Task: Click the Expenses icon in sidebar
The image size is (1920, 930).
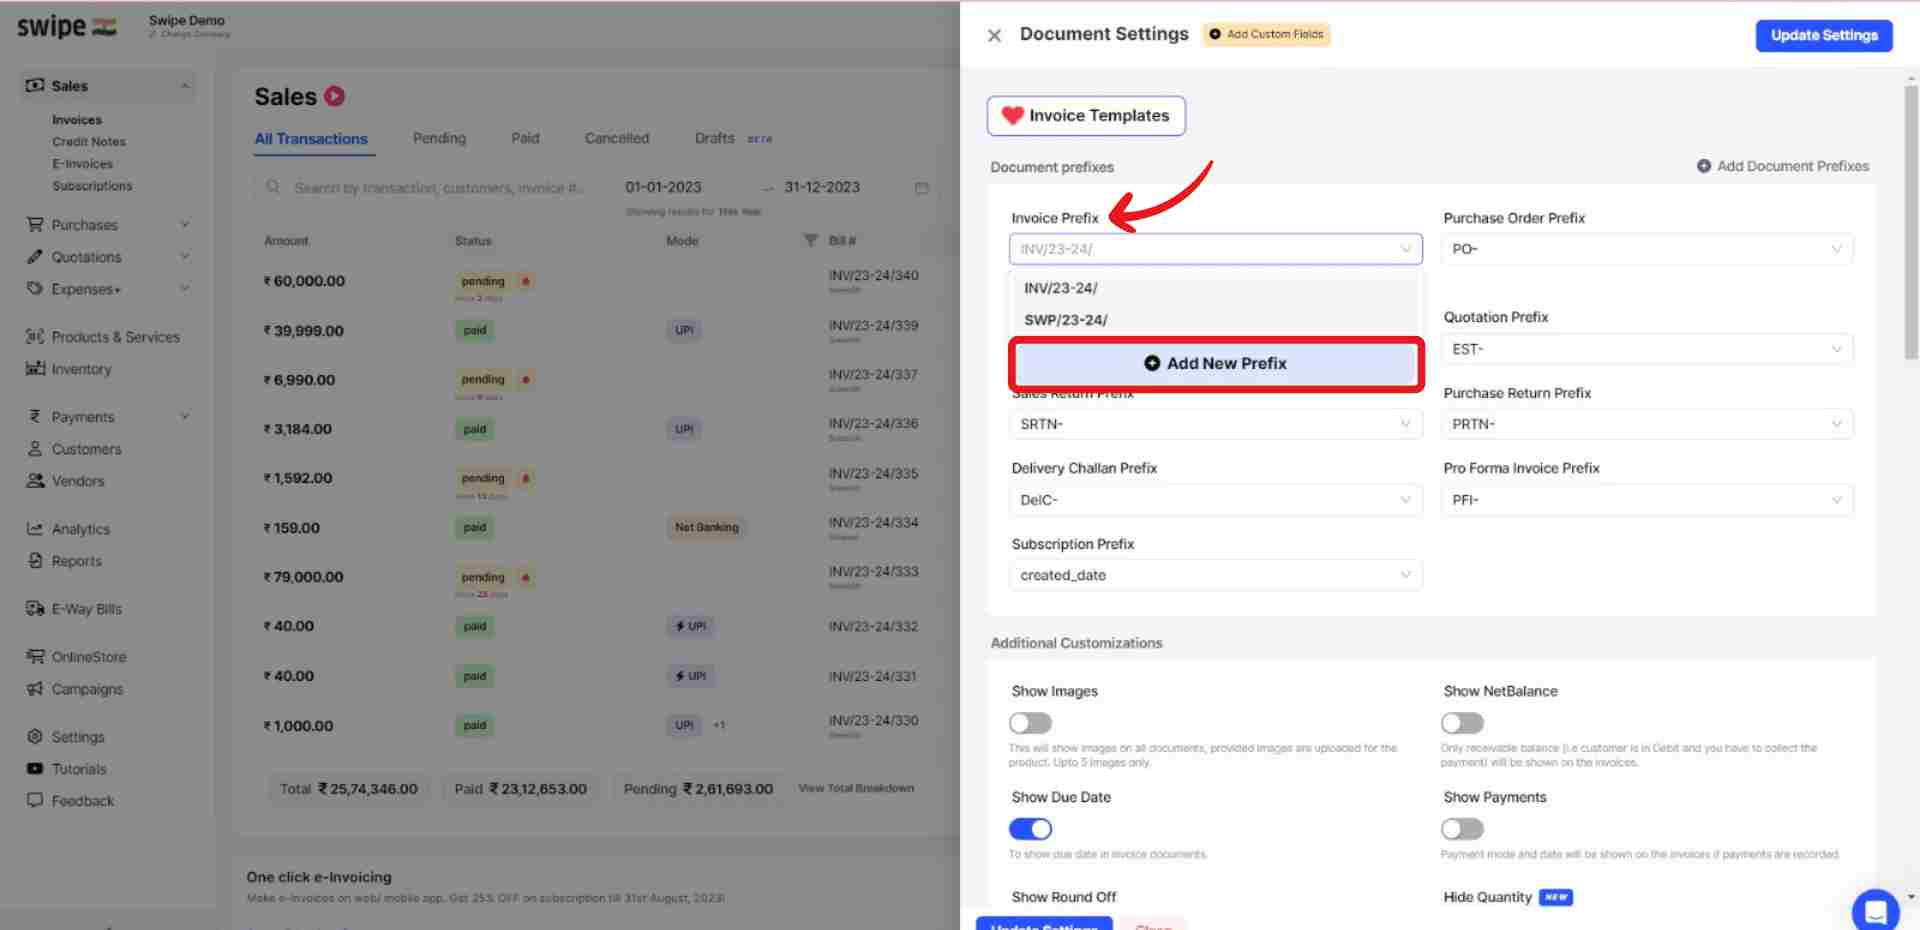Action: (35, 289)
